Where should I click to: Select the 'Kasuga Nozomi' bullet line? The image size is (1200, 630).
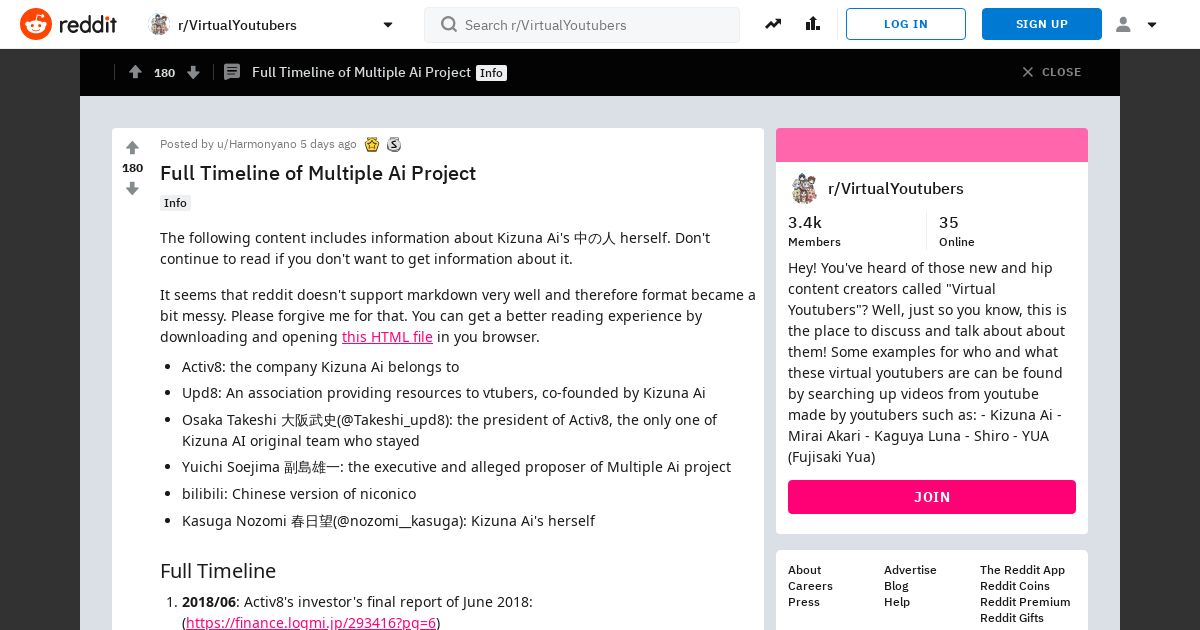388,521
